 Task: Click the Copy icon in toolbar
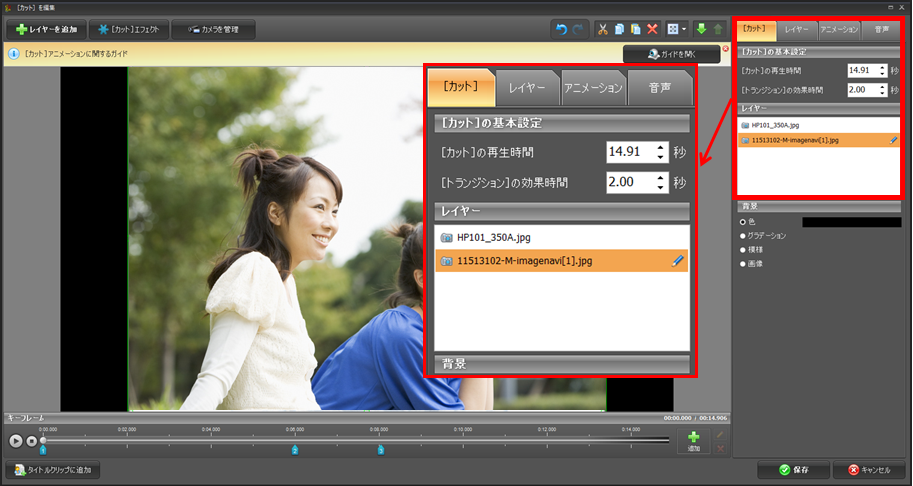[619, 30]
